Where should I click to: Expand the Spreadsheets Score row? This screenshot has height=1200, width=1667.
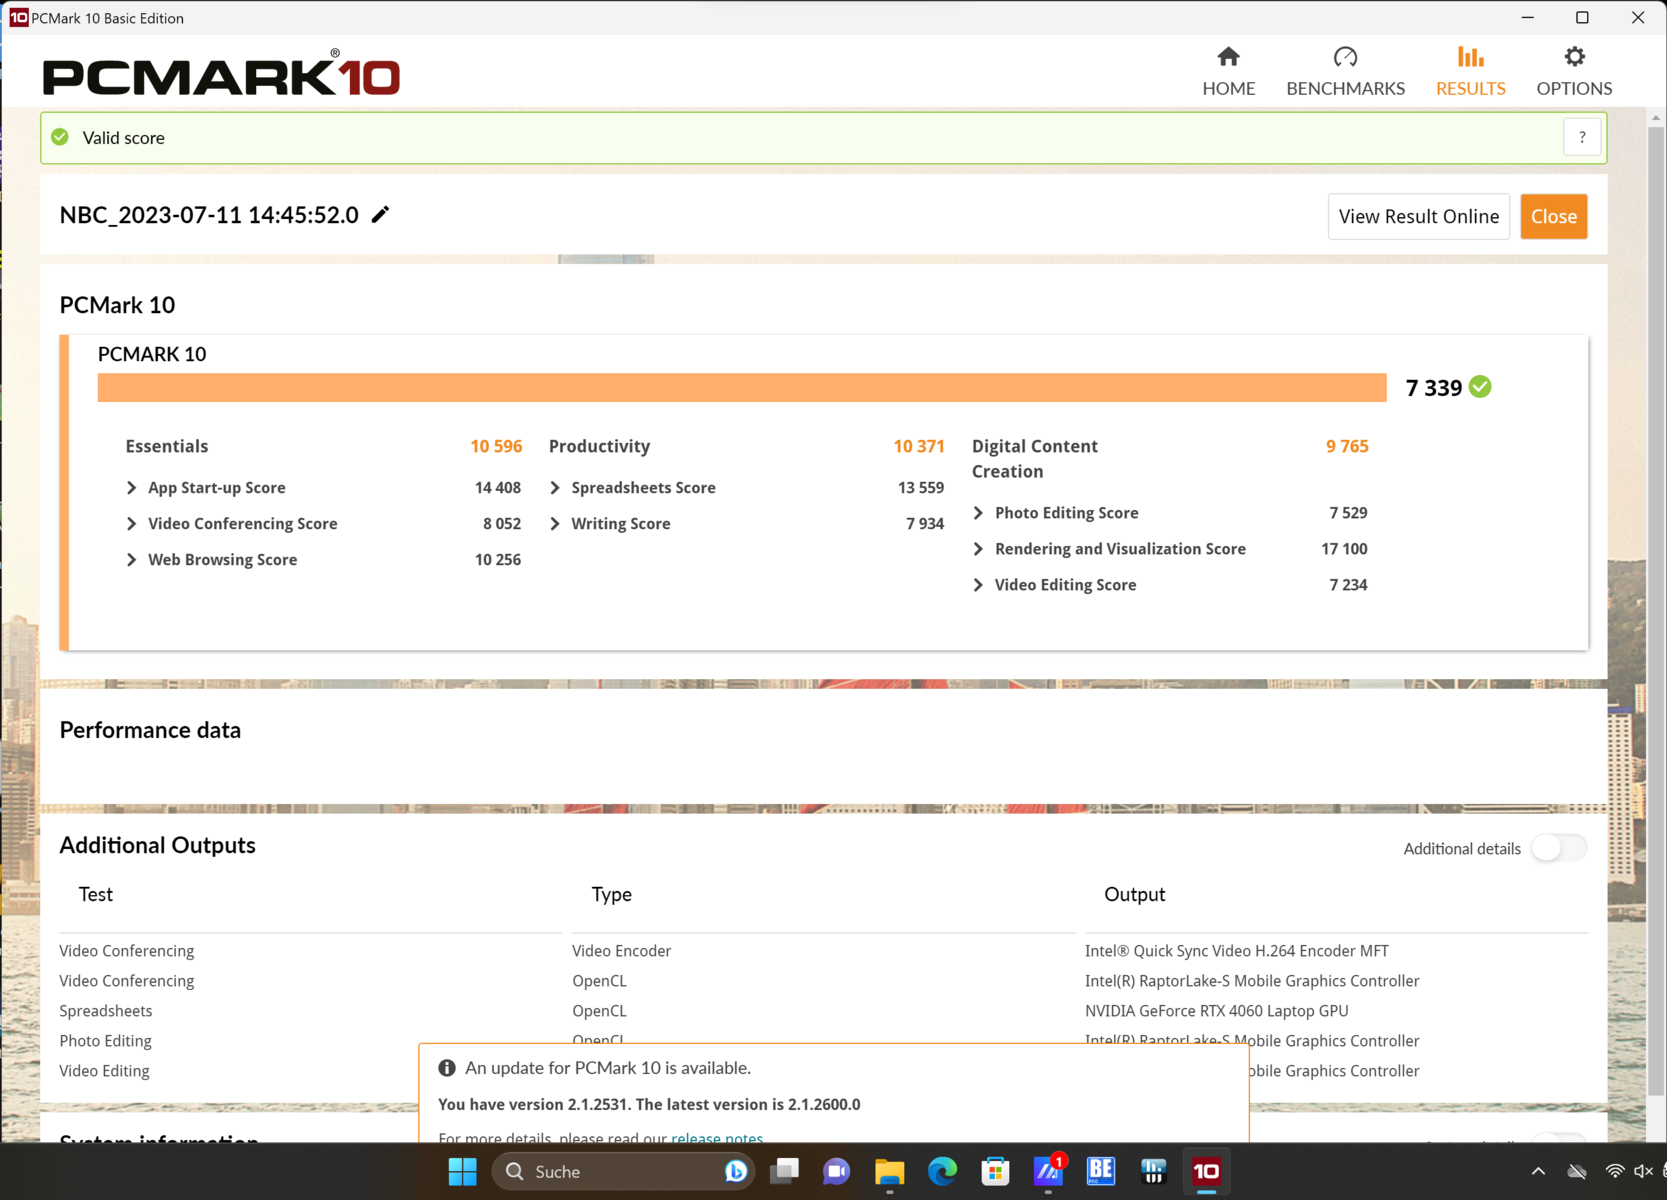pyautogui.click(x=555, y=488)
